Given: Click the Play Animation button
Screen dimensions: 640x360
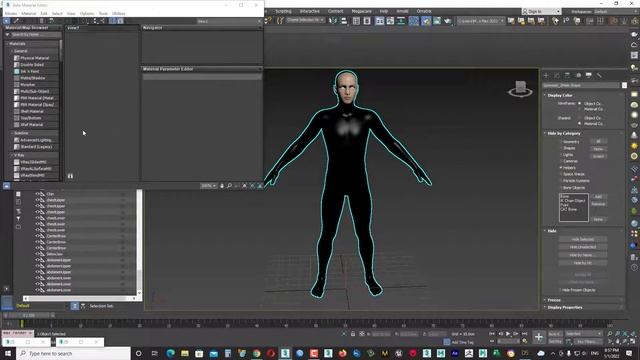Looking at the screenshot, I should [508, 334].
